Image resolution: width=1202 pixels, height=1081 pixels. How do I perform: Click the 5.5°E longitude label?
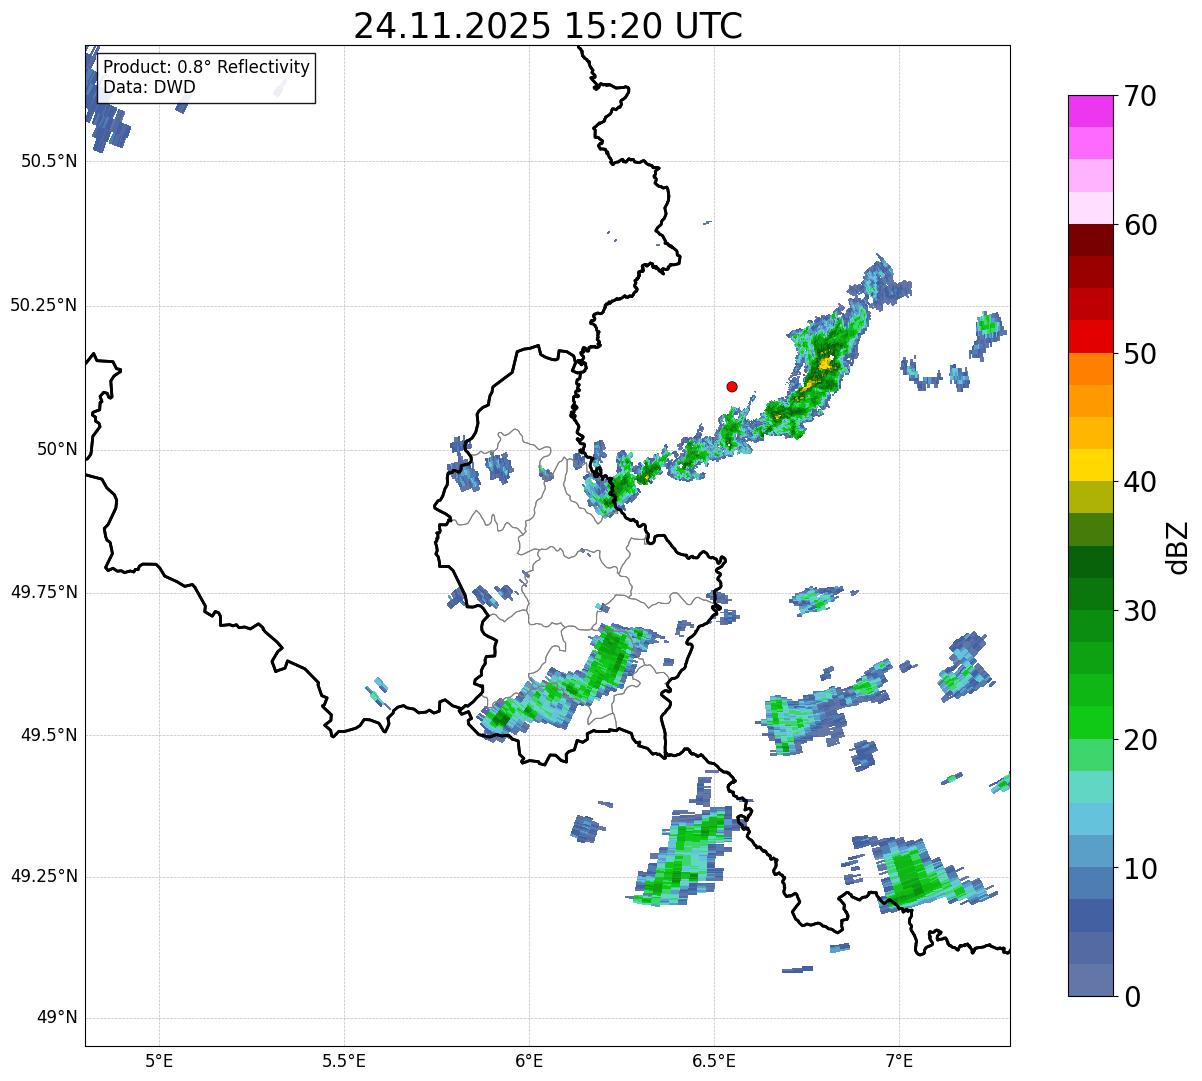[344, 1060]
